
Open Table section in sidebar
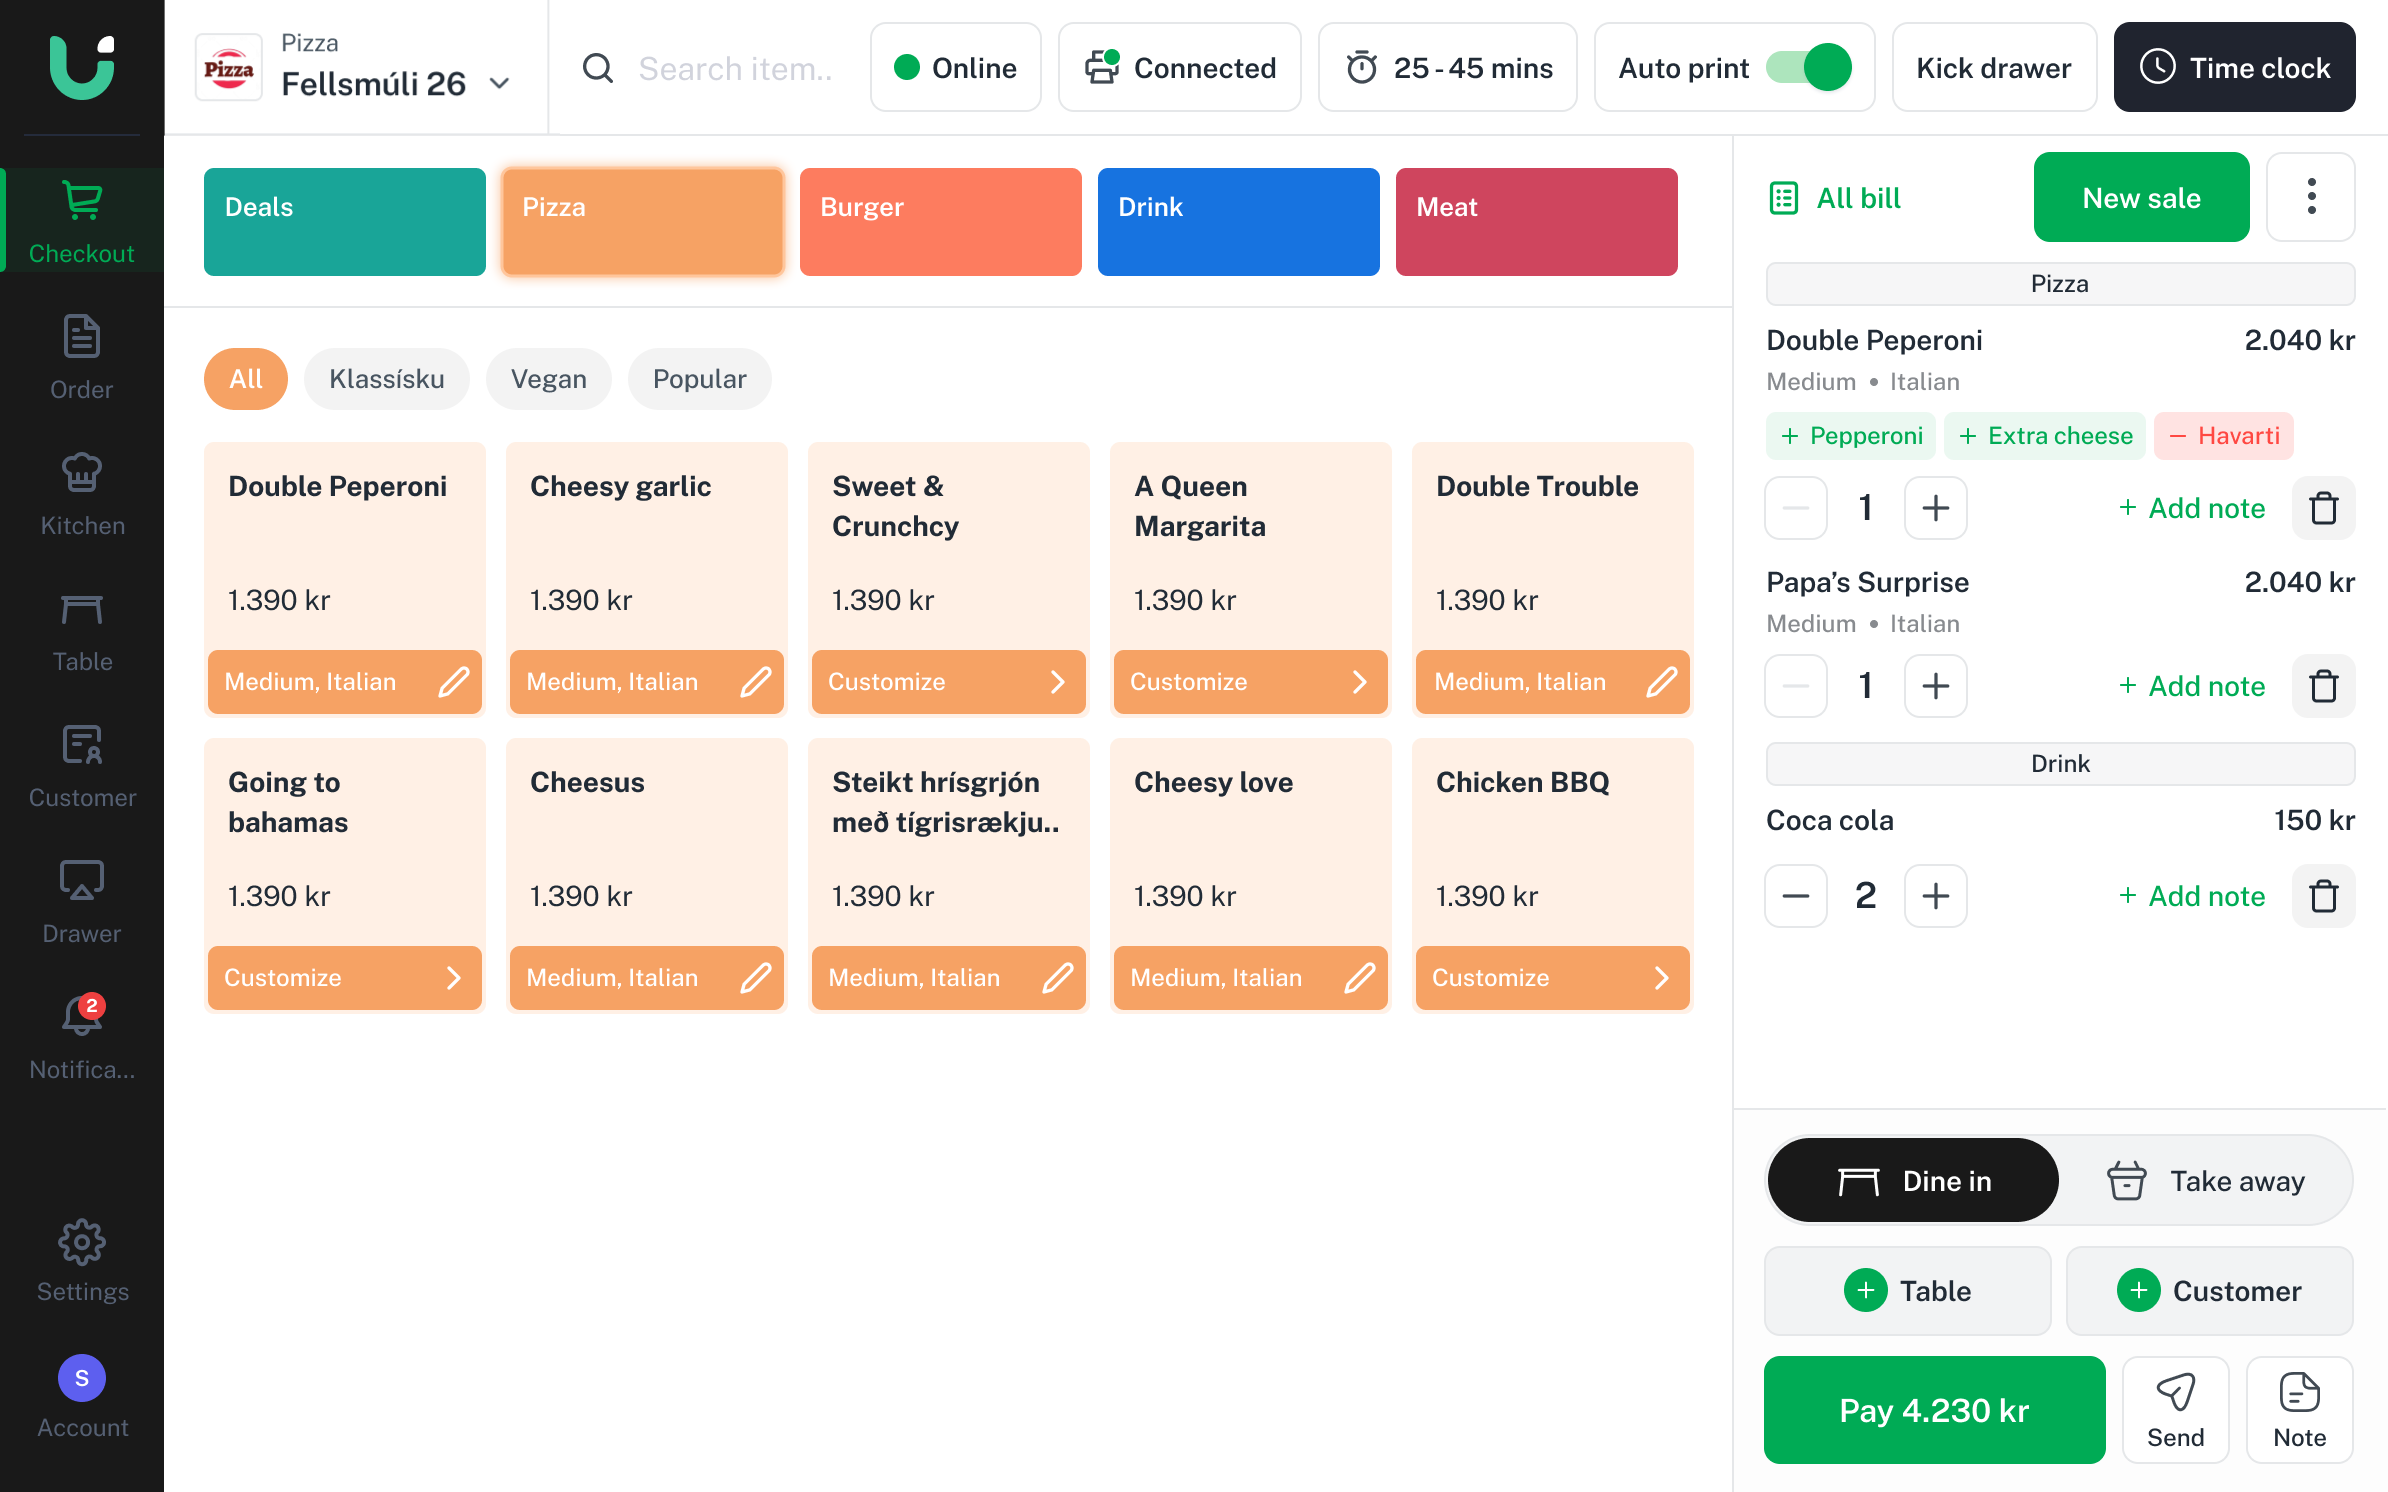tap(82, 630)
